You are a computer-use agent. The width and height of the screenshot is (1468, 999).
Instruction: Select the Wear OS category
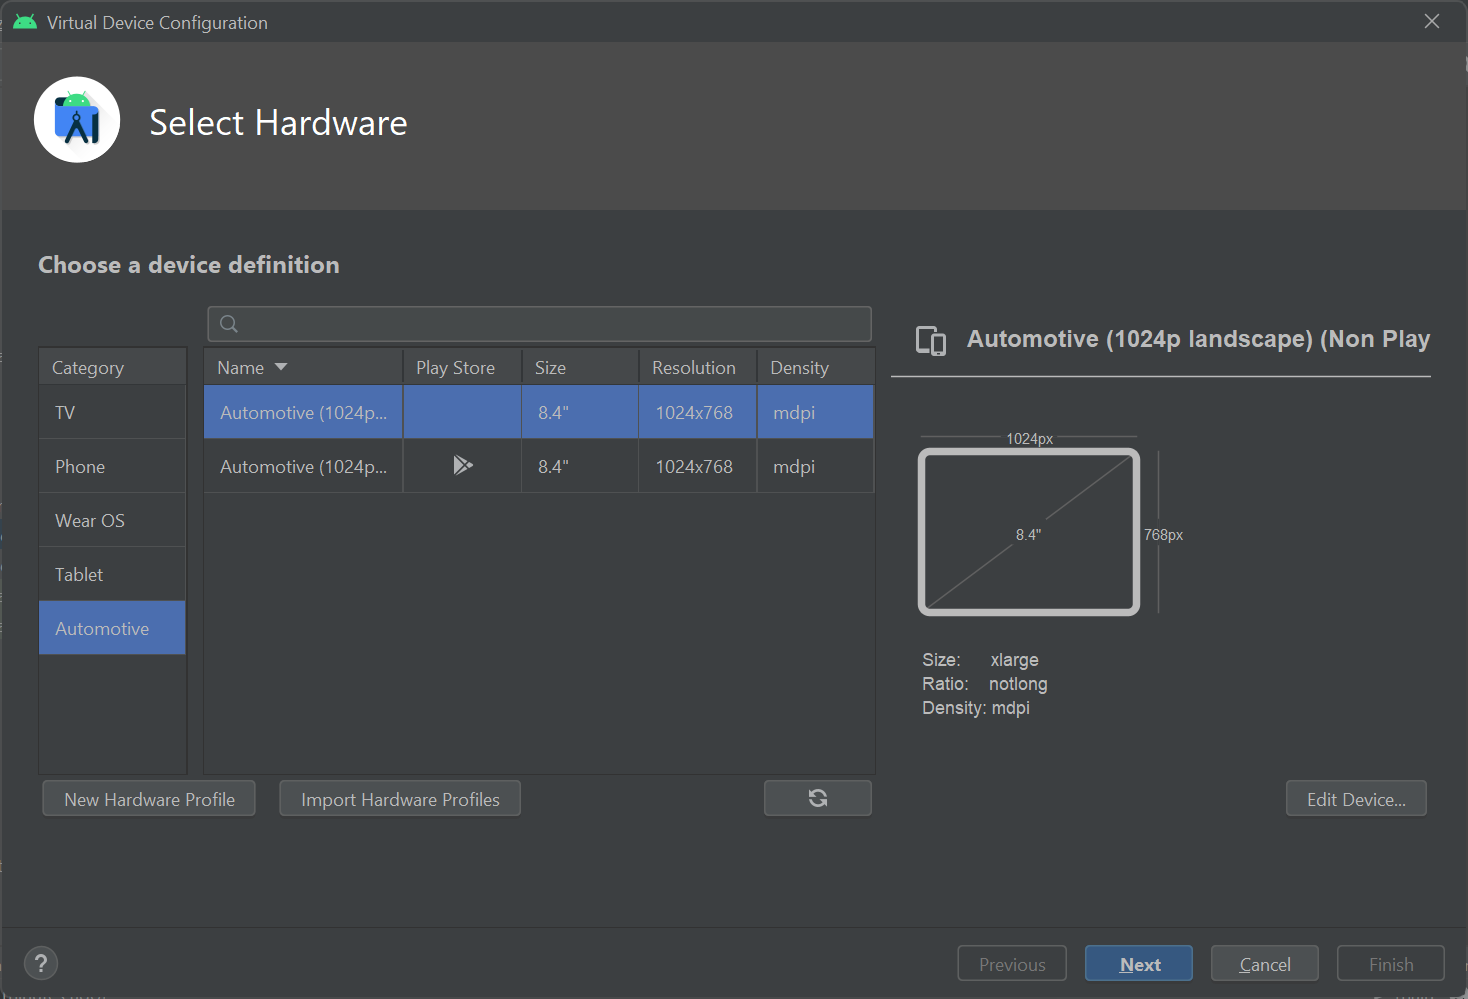coord(112,520)
